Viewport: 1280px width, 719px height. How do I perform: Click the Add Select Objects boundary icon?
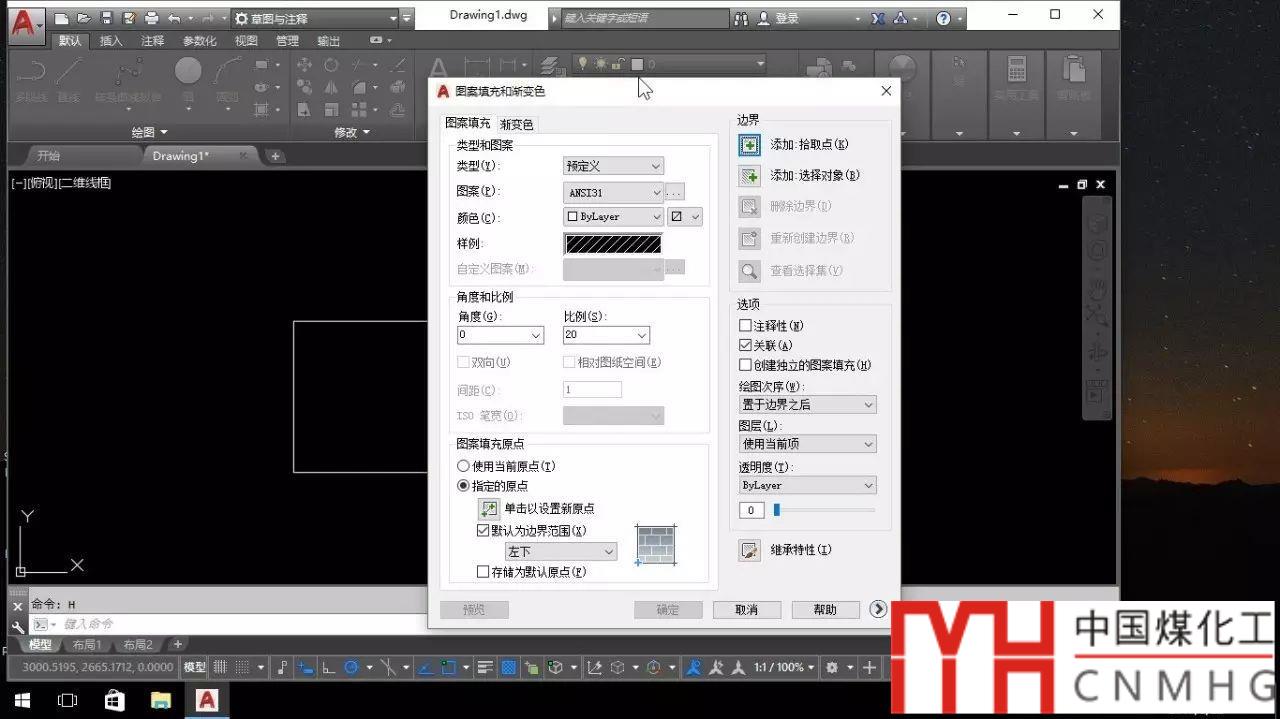(749, 176)
